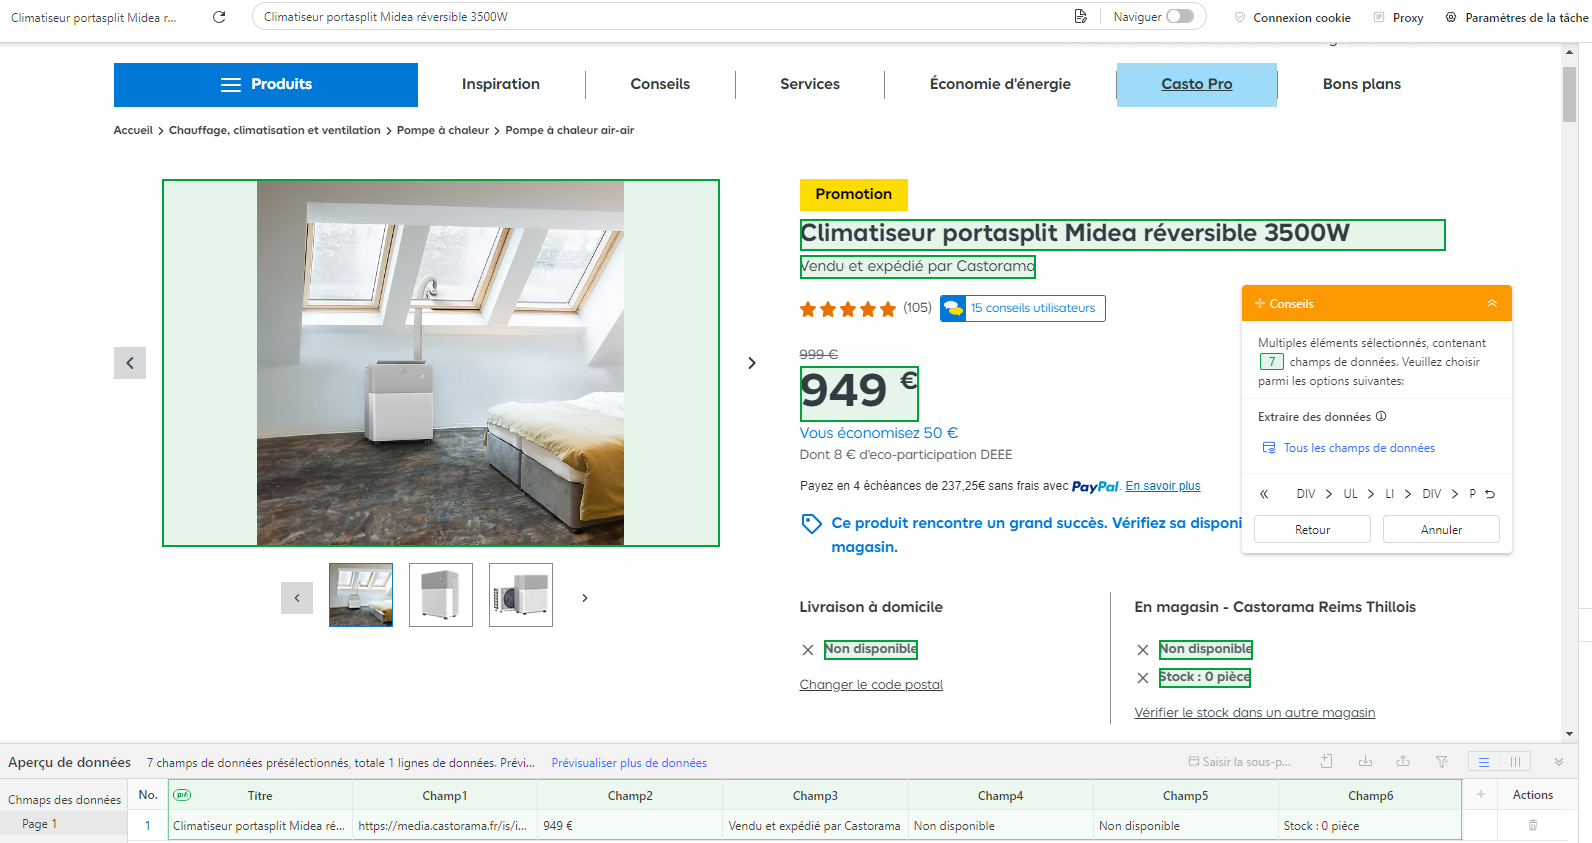Open the Services menu

(x=810, y=85)
